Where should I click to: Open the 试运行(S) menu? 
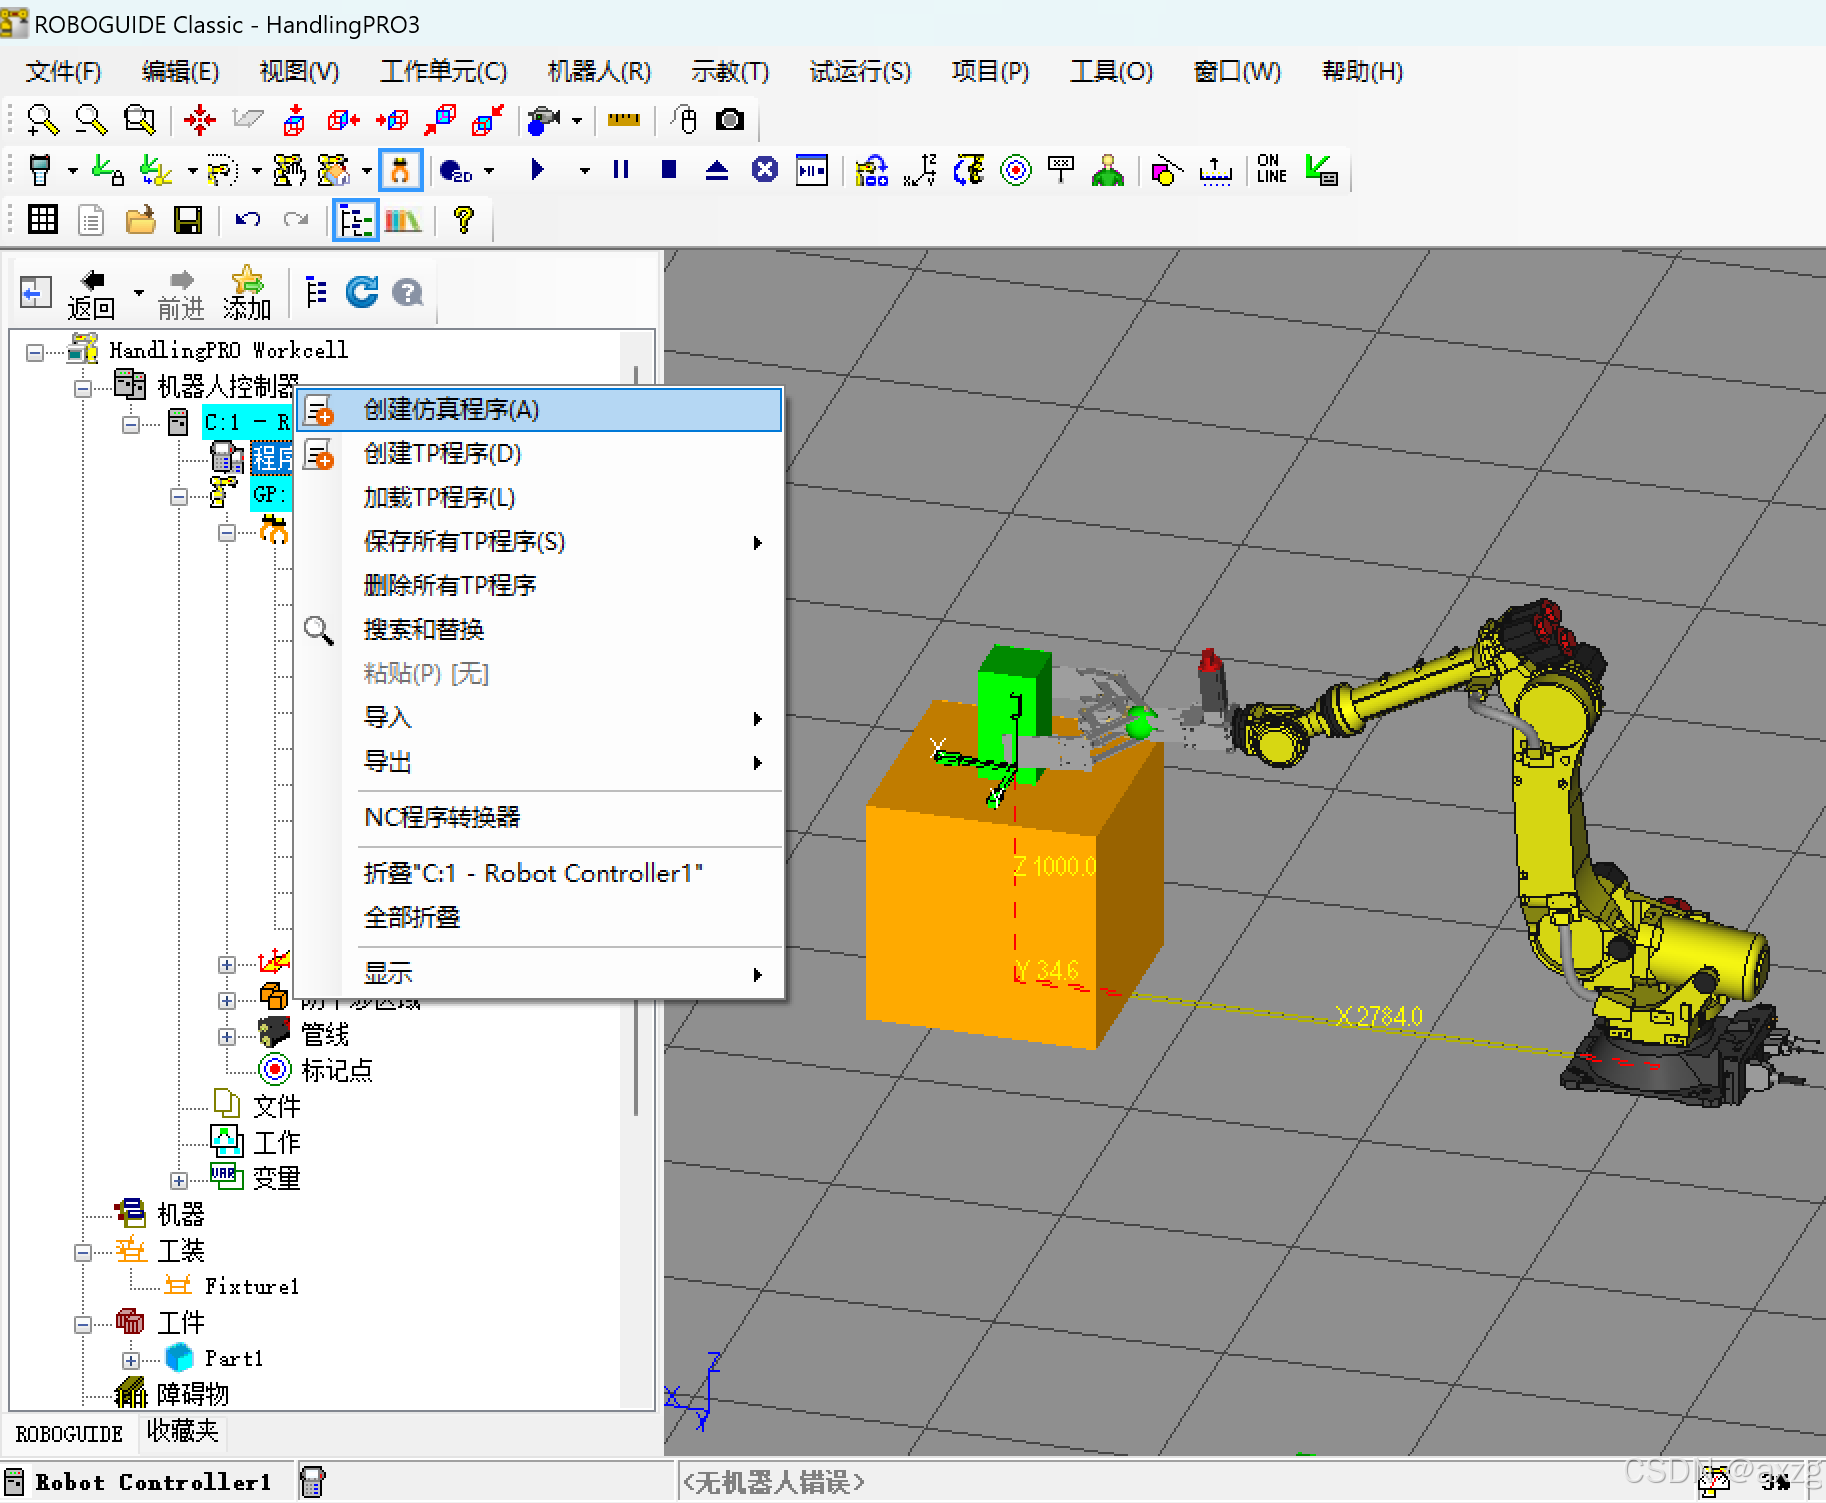860,72
